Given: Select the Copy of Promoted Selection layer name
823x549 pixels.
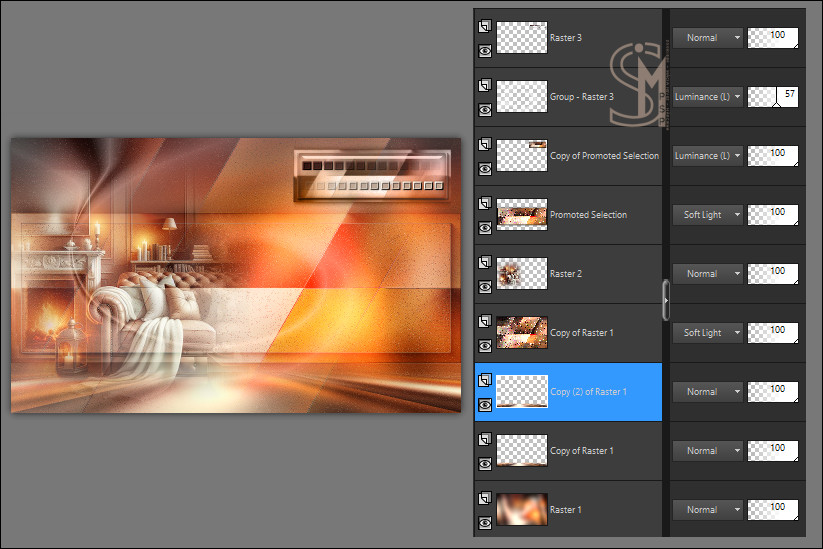Looking at the screenshot, I should point(604,156).
